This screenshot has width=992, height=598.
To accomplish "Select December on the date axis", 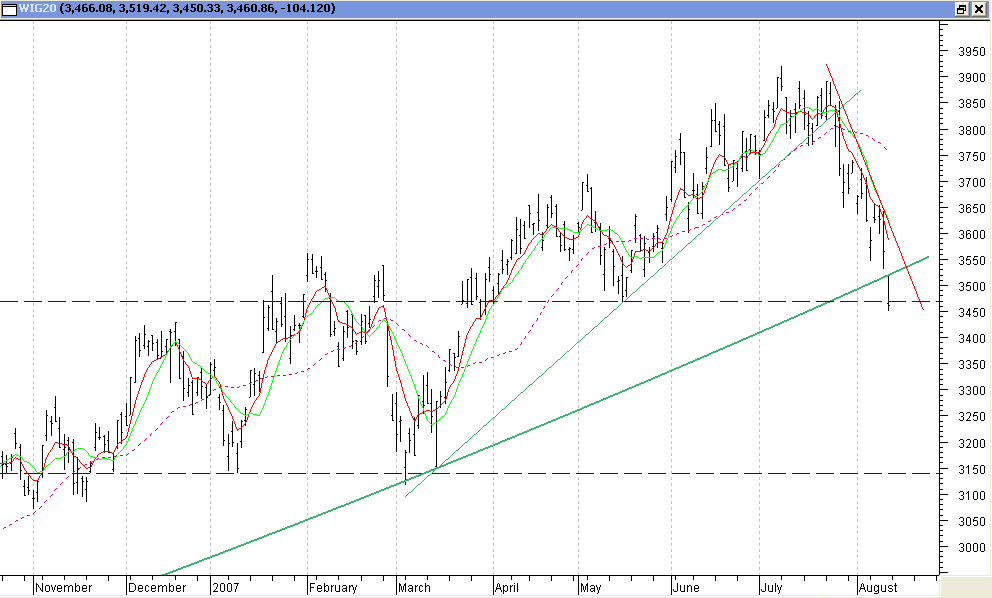I will coord(157,587).
